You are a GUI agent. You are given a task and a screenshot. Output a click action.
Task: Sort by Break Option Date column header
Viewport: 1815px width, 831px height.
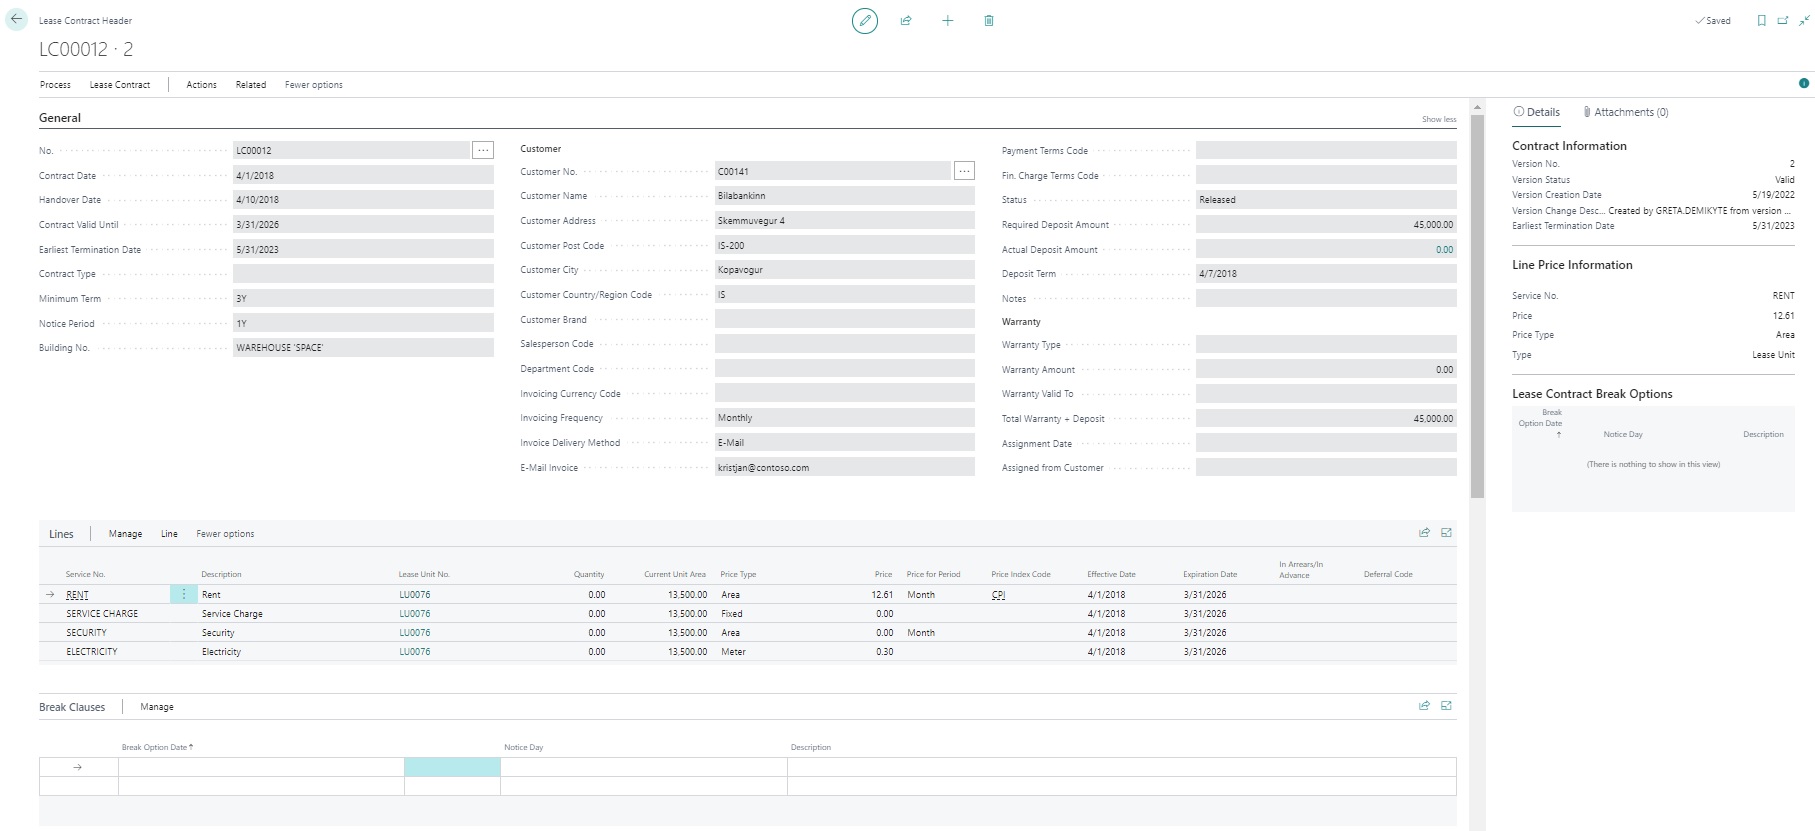[157, 747]
